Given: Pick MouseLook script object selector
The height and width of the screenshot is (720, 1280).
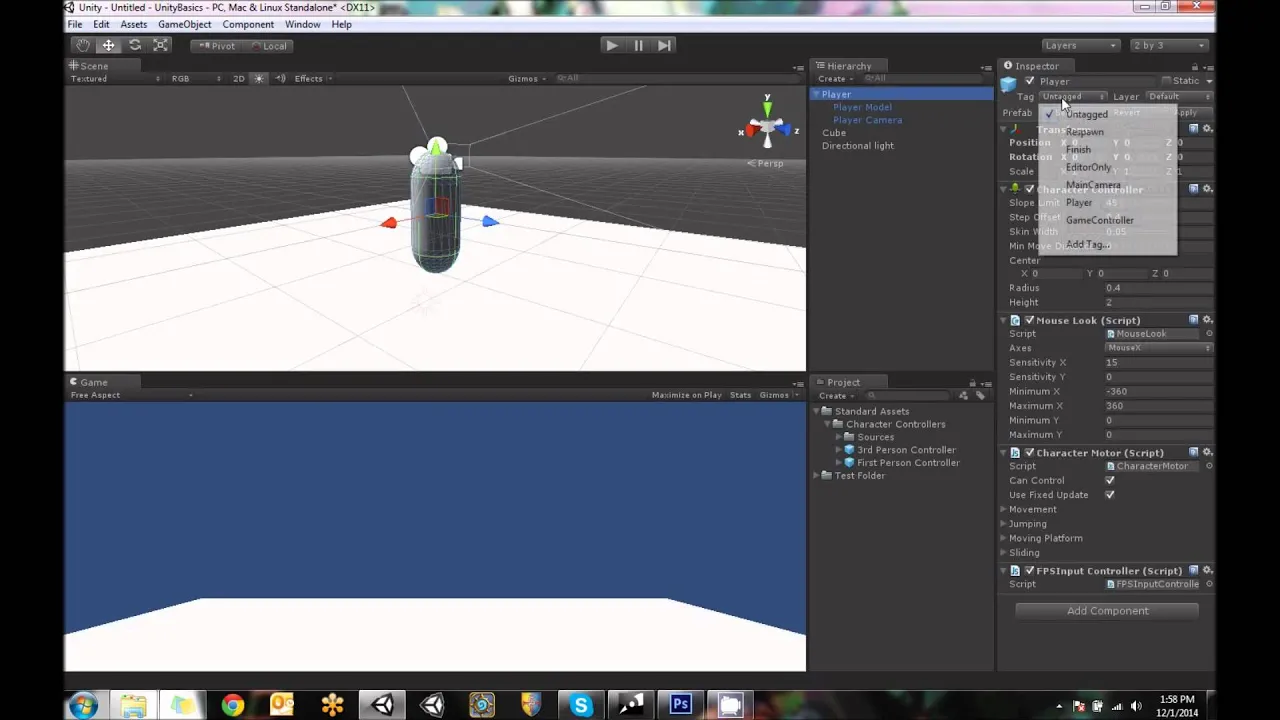Looking at the screenshot, I should click(1209, 334).
